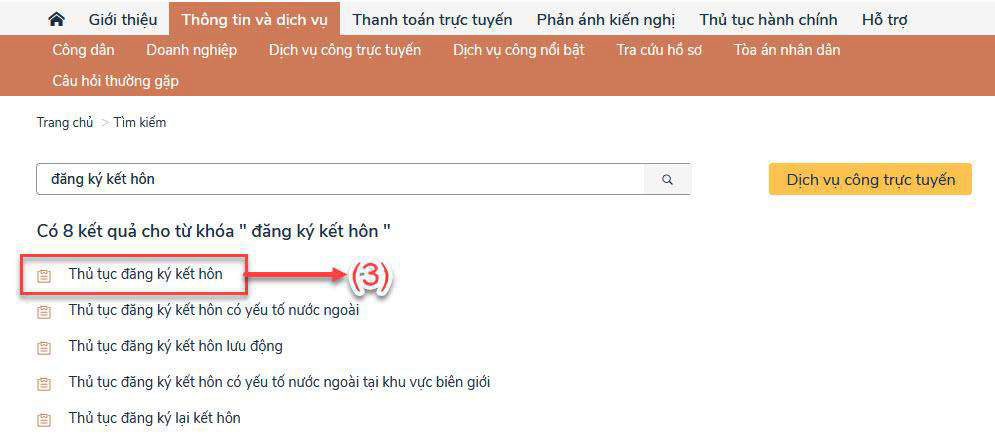Click the Trang chủ breadcrumb link

click(64, 123)
